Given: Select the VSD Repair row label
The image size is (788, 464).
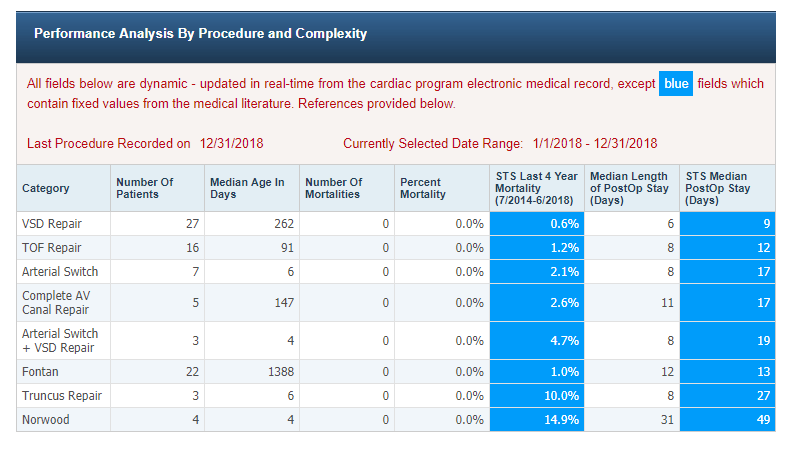Looking at the screenshot, I should [x=53, y=224].
